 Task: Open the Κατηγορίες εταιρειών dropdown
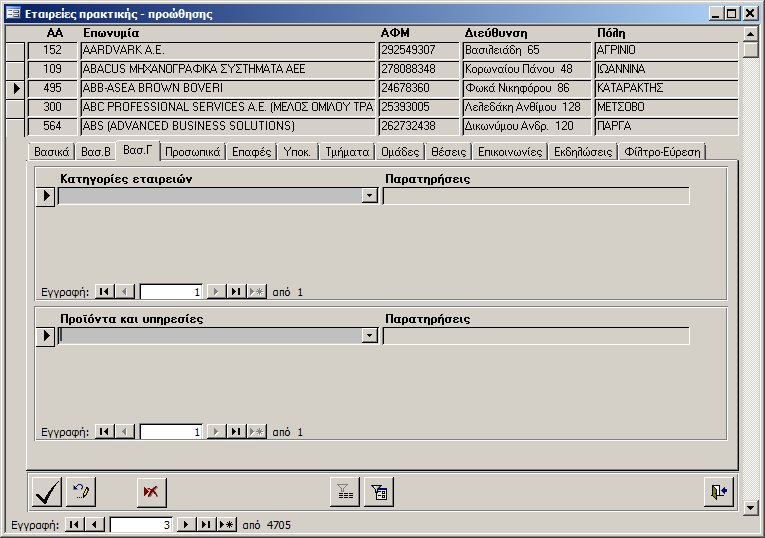tap(370, 196)
